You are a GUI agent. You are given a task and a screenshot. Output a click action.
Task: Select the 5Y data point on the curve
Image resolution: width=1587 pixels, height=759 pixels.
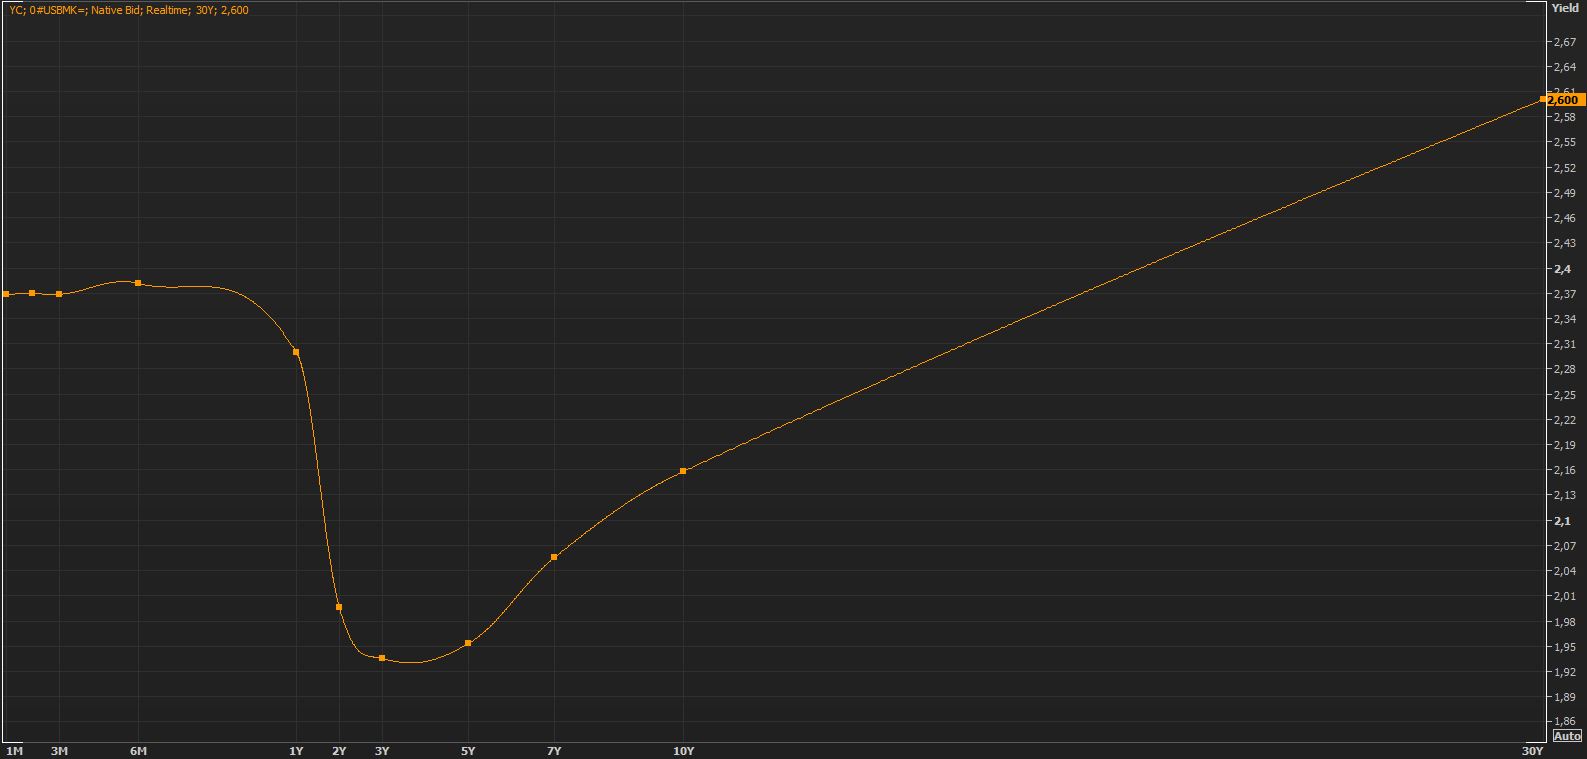coord(468,643)
